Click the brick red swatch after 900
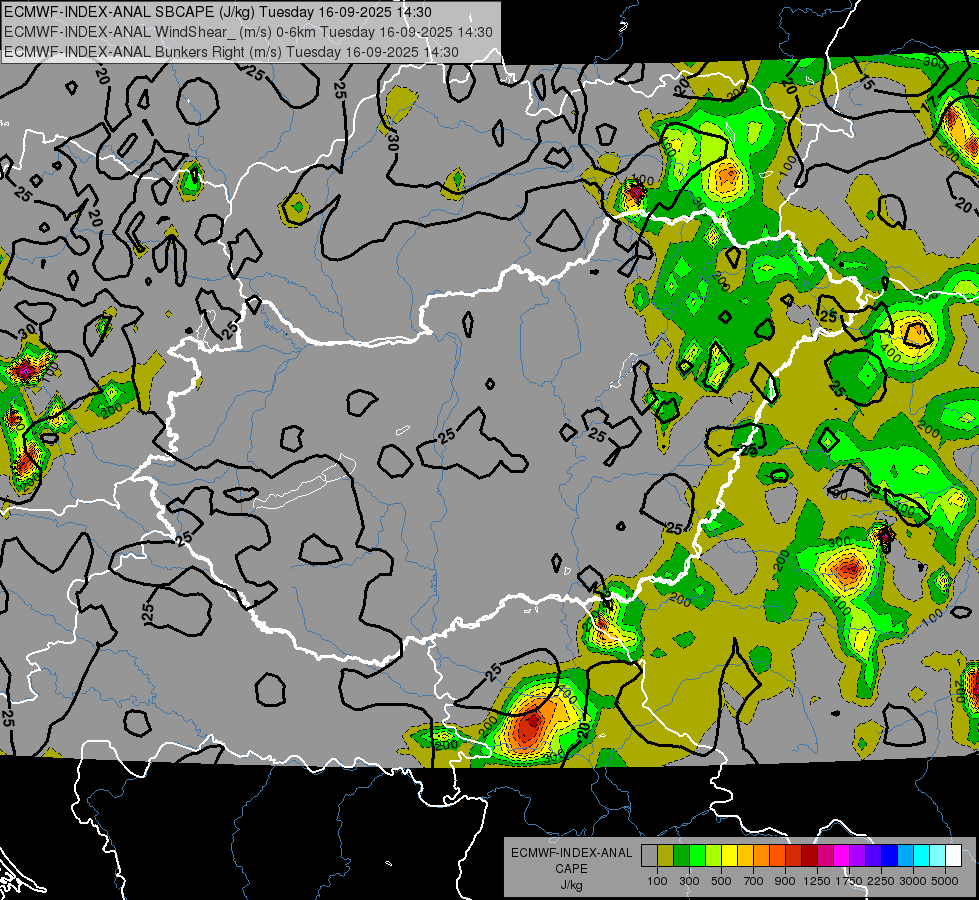This screenshot has height=900, width=979. (794, 856)
